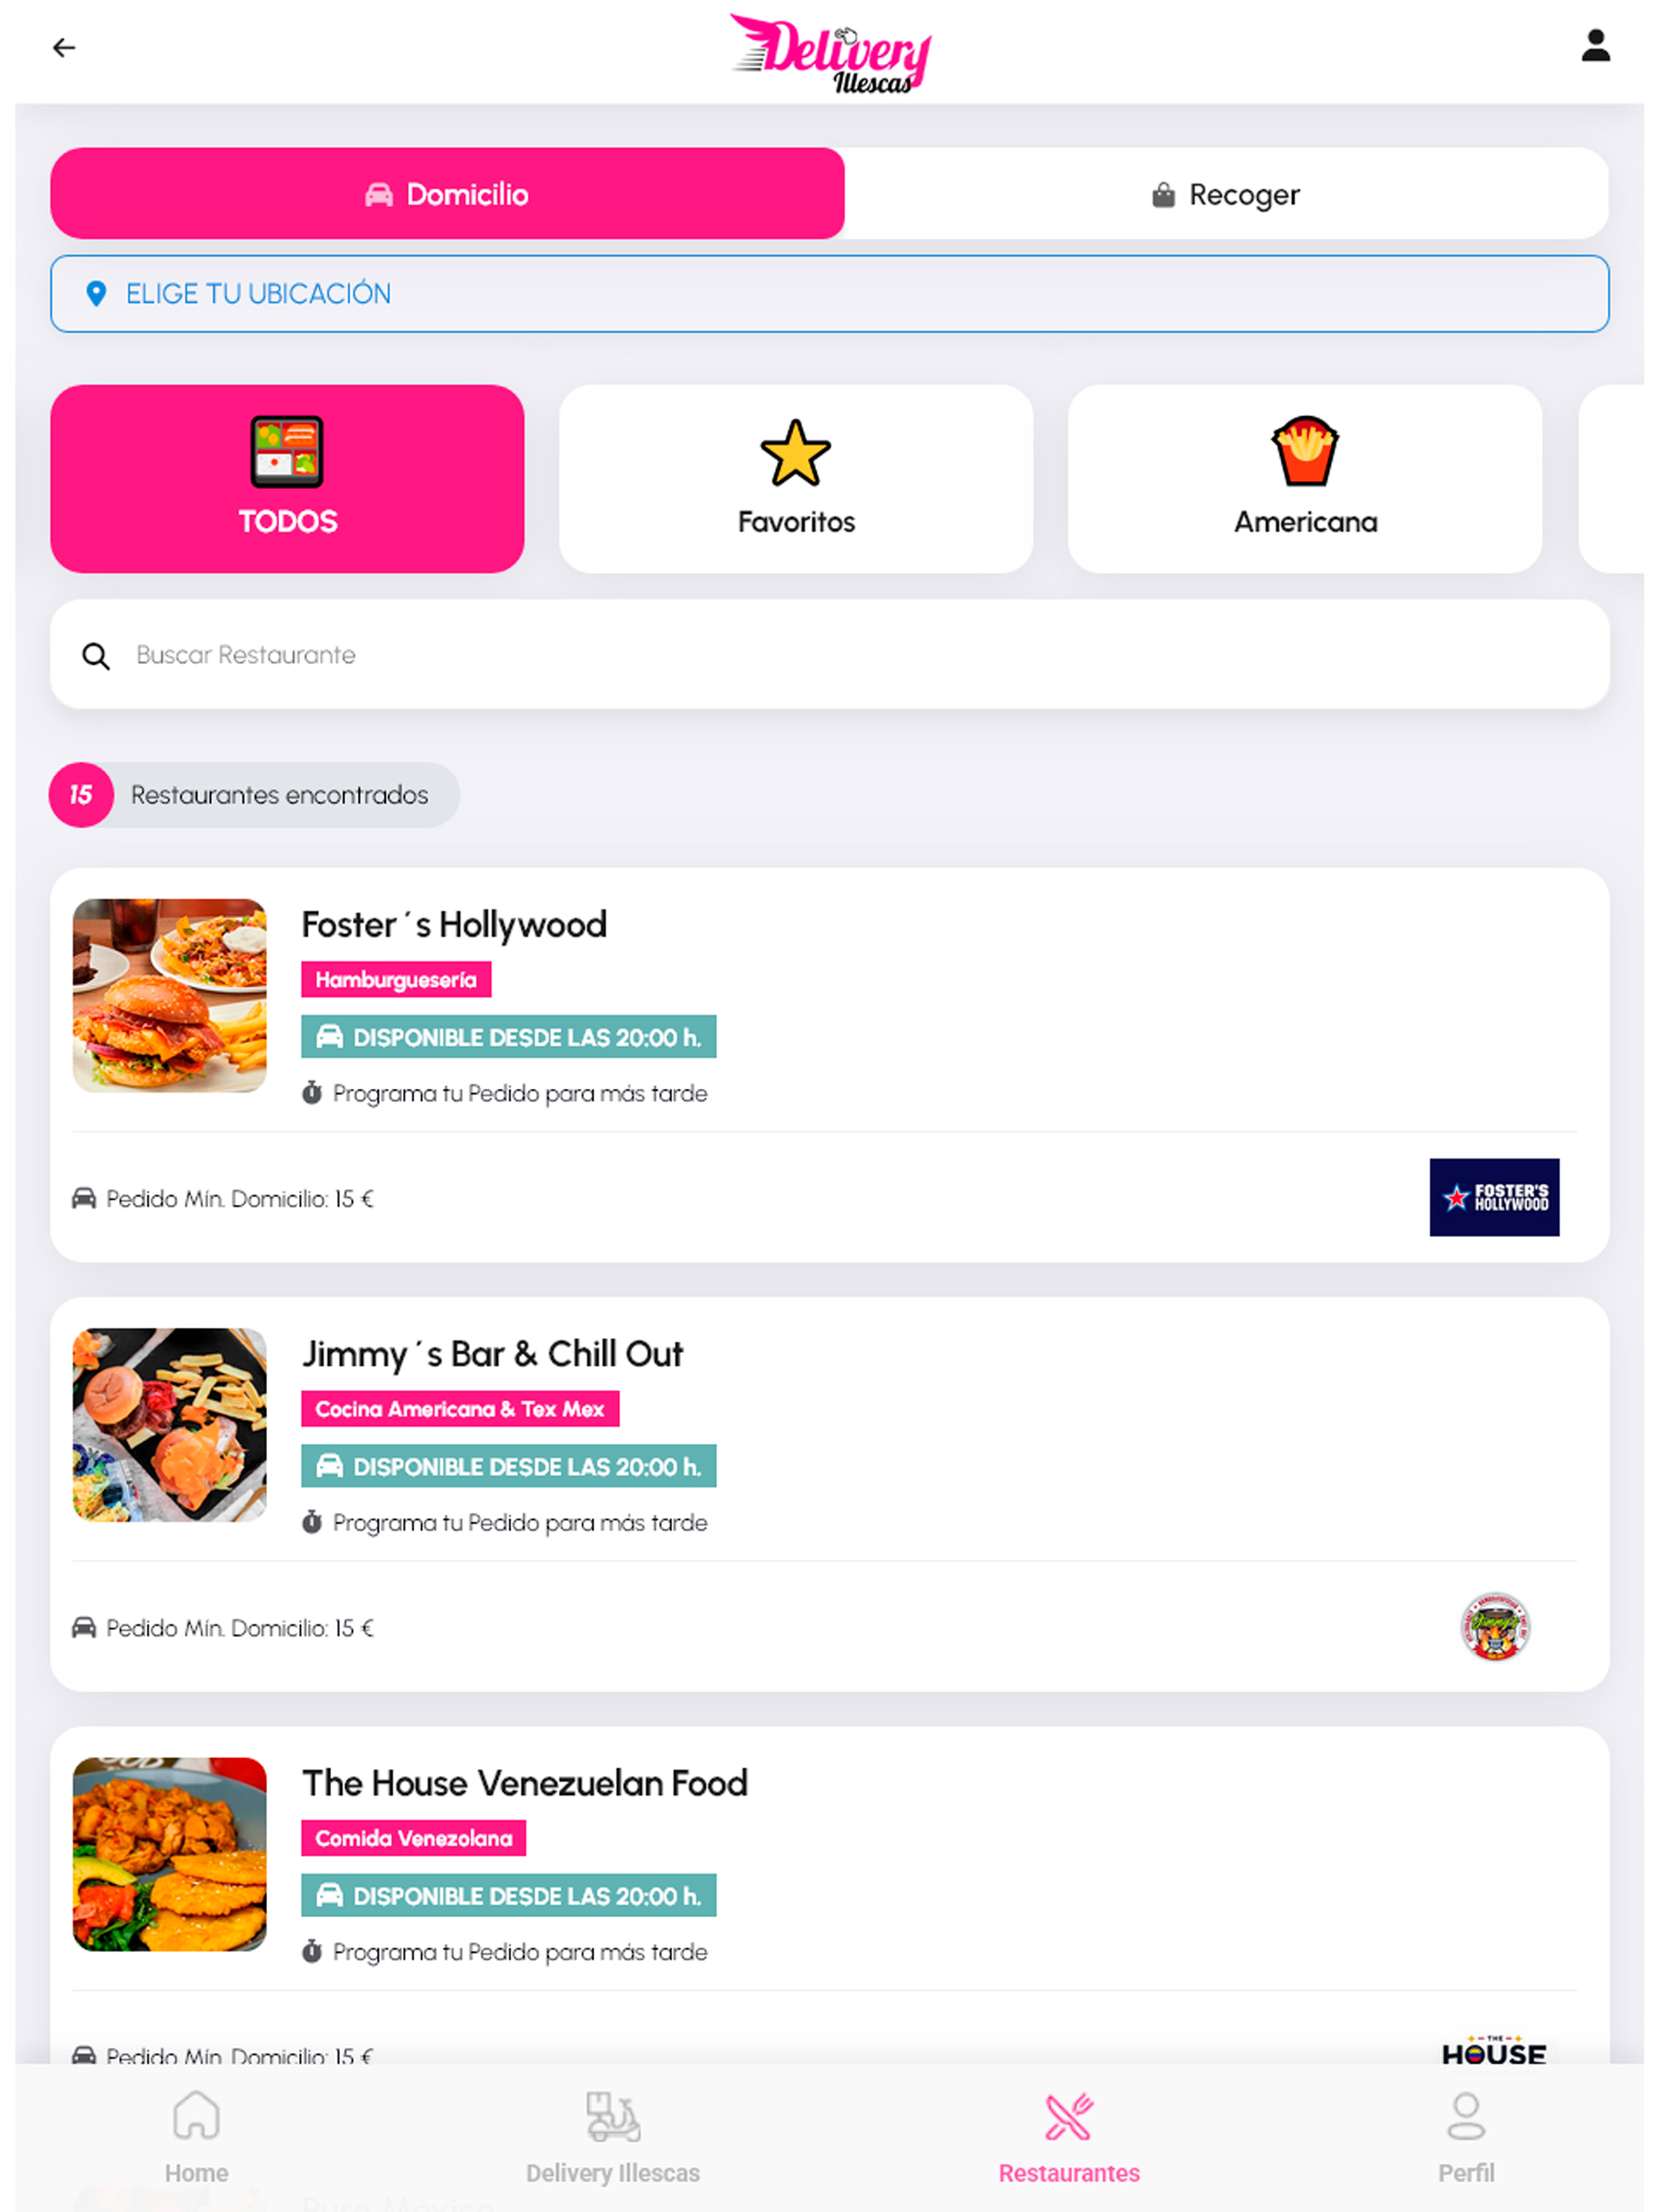Viewport: 1658px width, 2212px height.
Task: Focus the Buscar Restaurante search field
Action: (x=829, y=654)
